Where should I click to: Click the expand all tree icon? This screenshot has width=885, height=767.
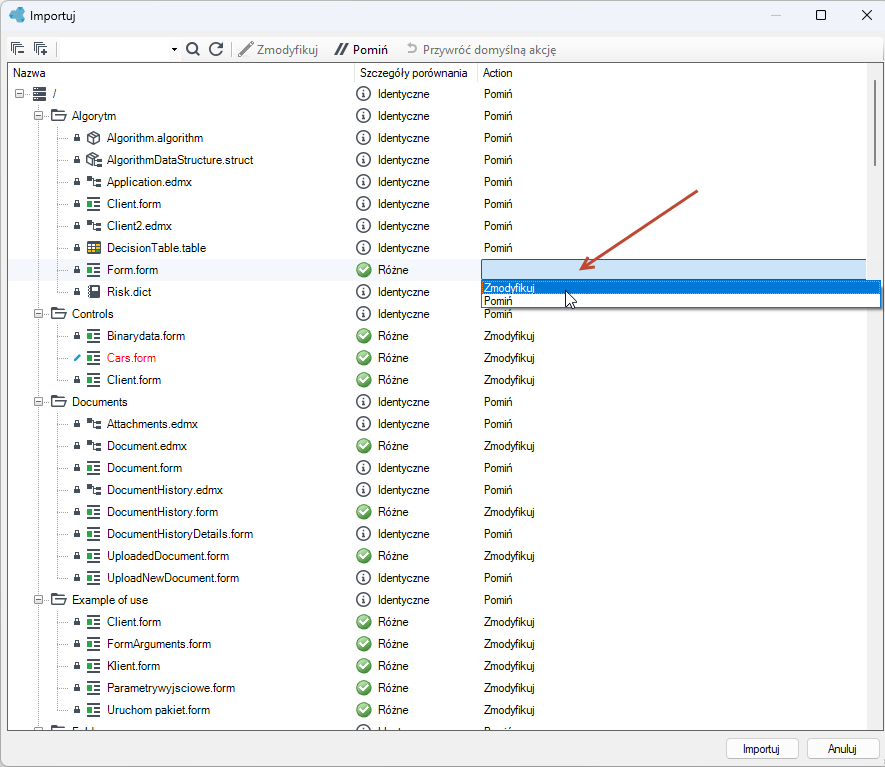click(x=41, y=49)
